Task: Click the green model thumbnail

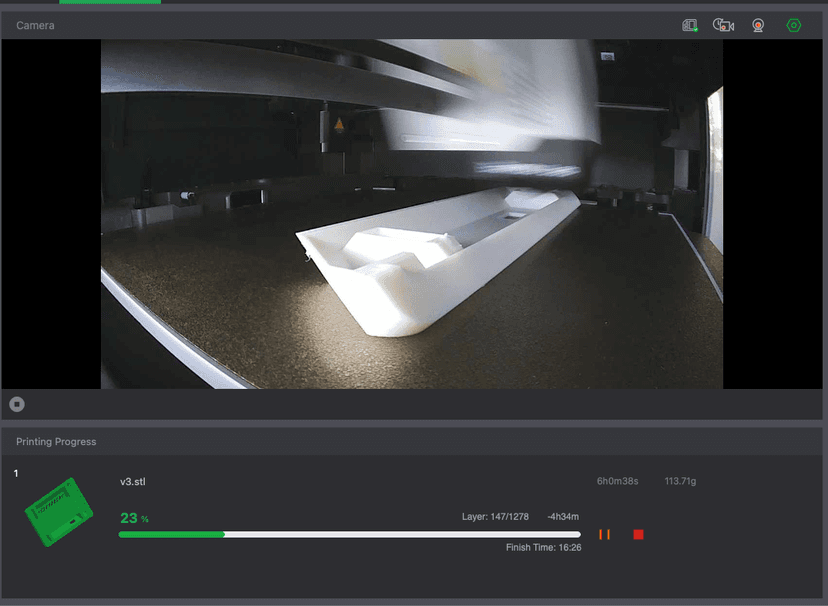Action: 59,512
